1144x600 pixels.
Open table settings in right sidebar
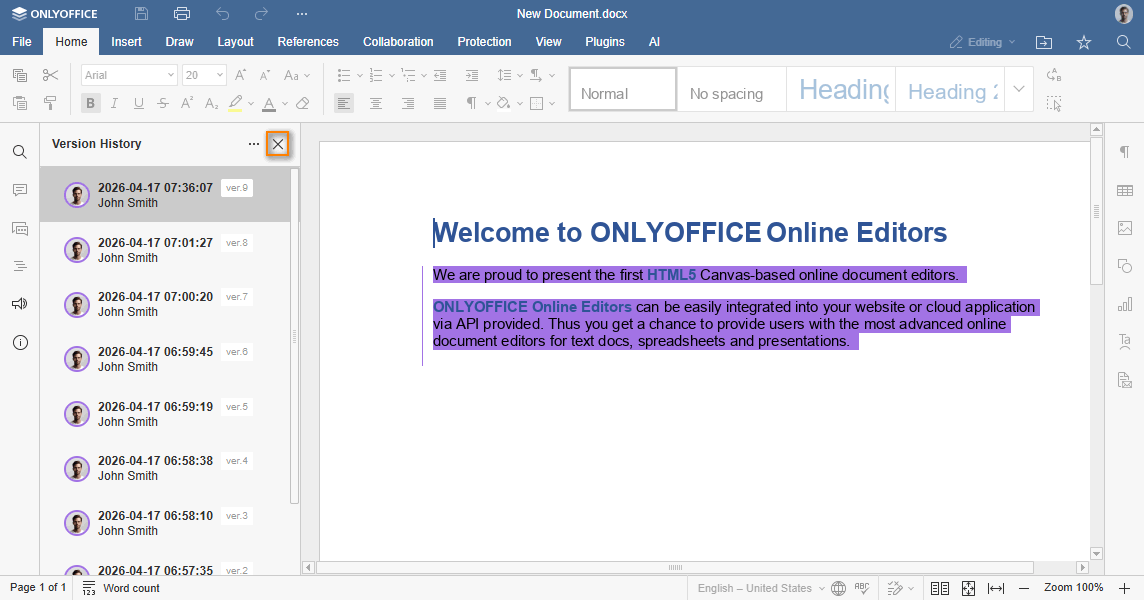point(1125,190)
